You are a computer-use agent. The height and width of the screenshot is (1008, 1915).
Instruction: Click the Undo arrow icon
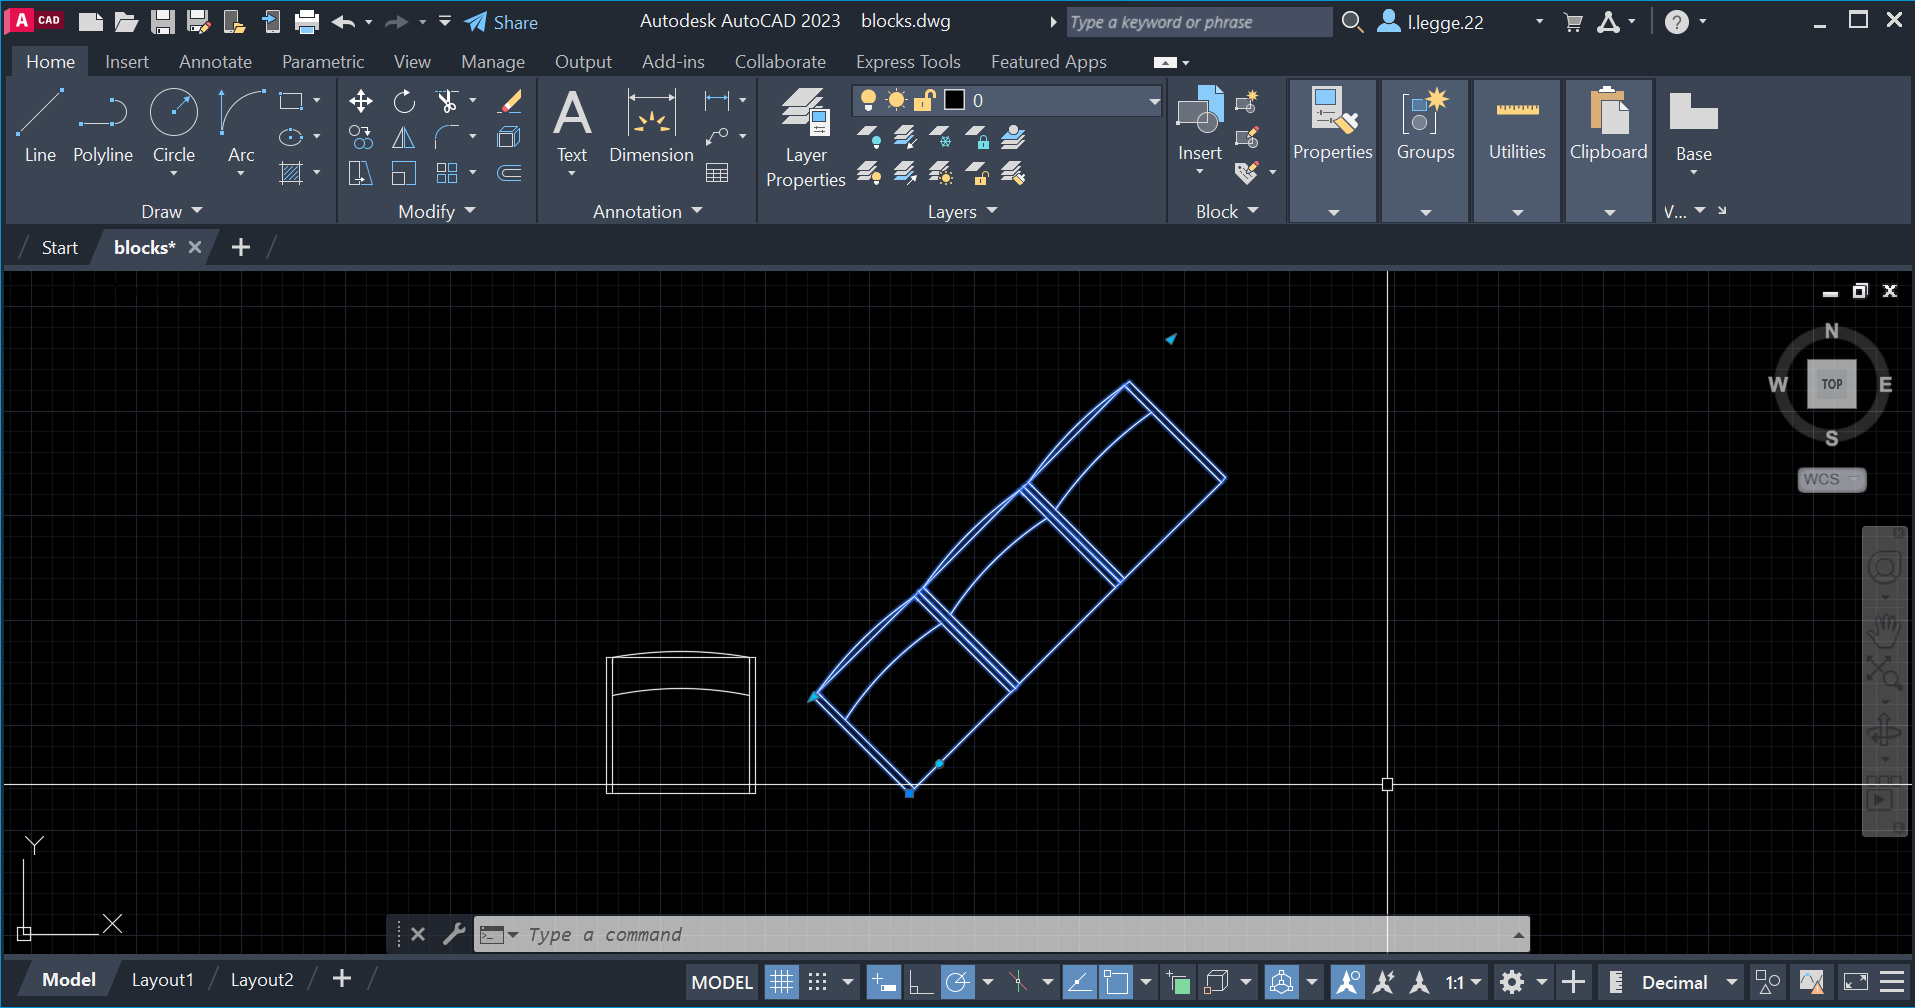(343, 22)
